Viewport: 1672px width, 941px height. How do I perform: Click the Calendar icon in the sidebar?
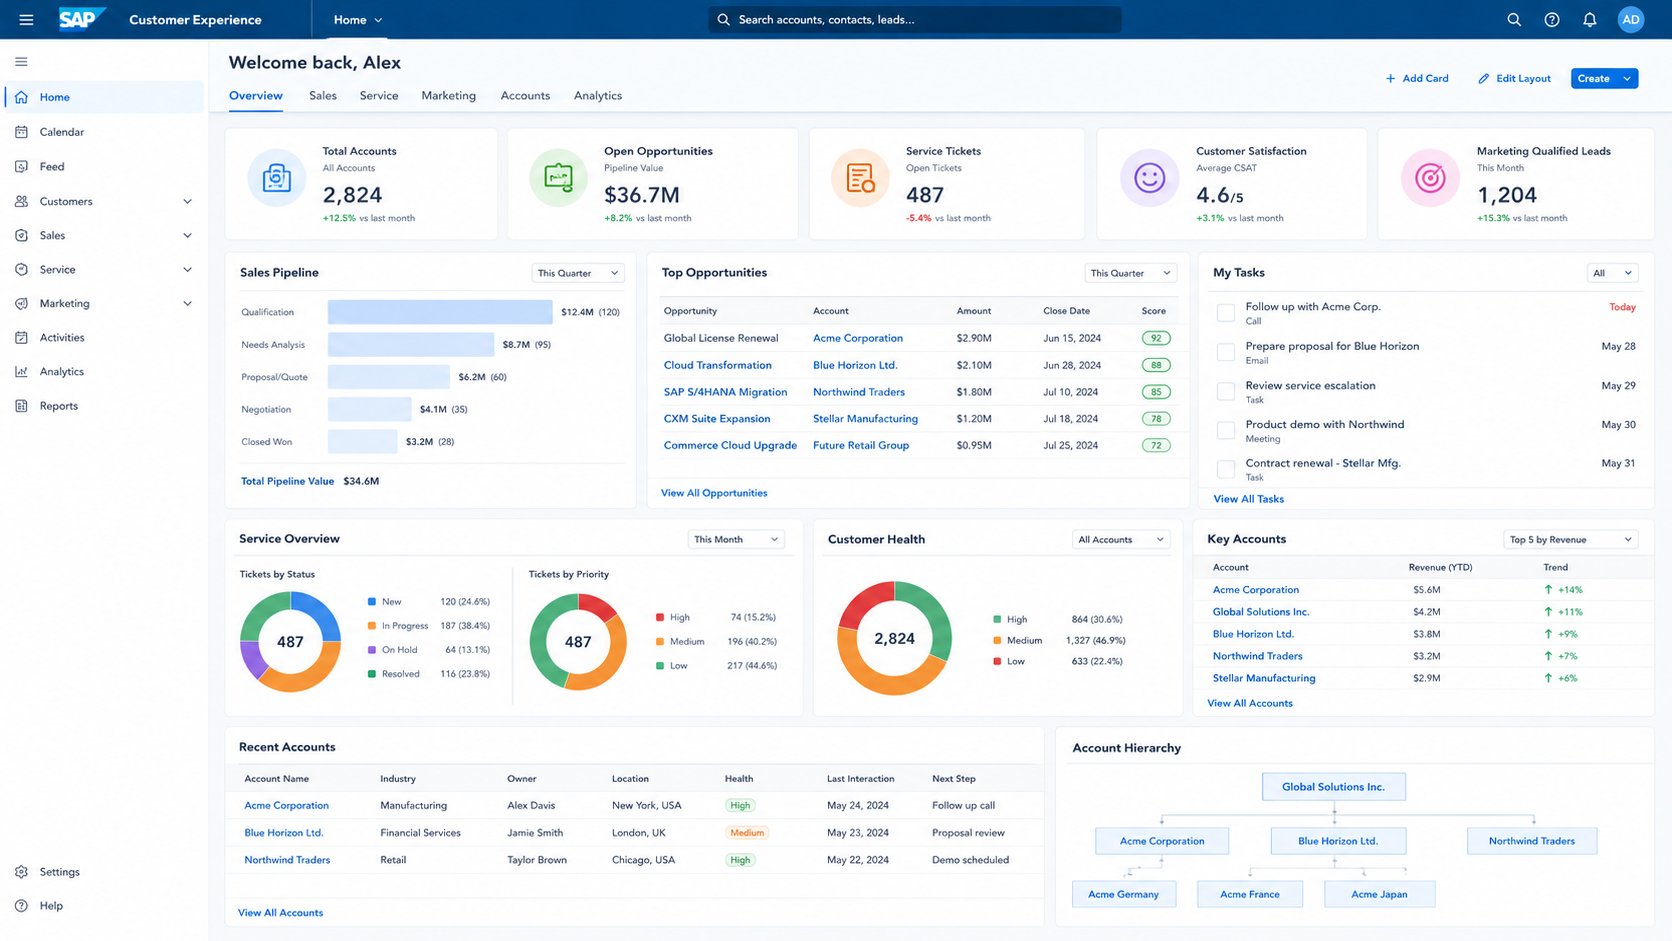(21, 132)
